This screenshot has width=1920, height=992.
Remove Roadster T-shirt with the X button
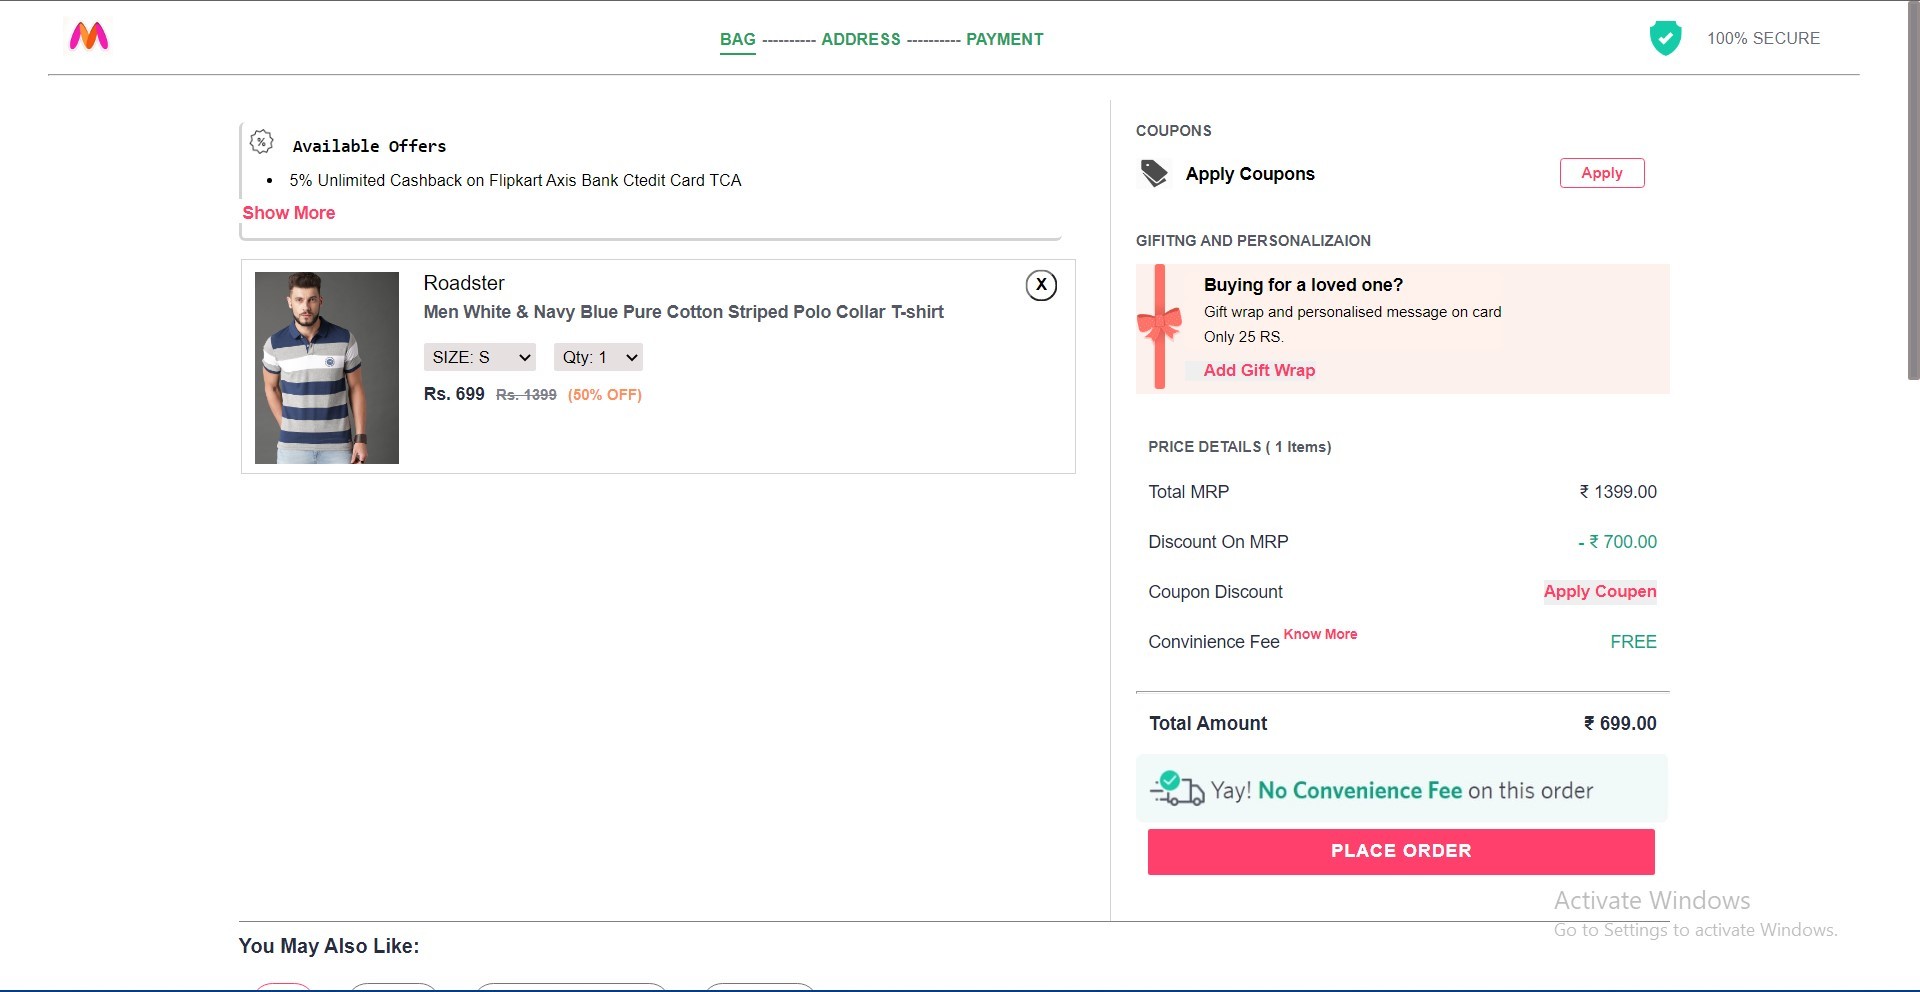(x=1041, y=285)
